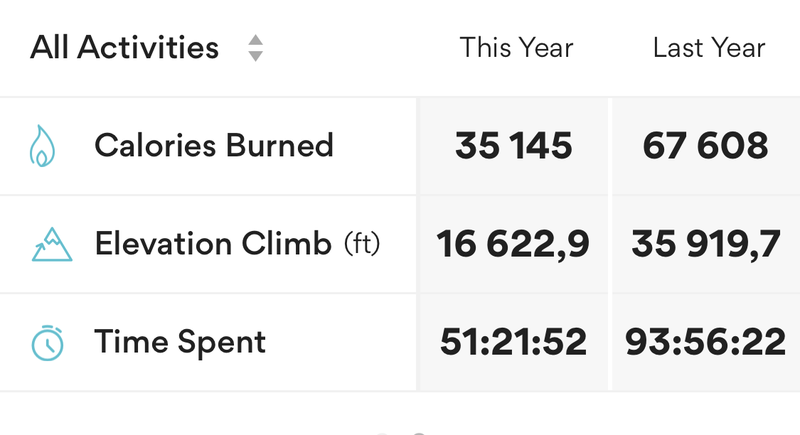Tap last year's elevation value 35 919,7

click(x=706, y=244)
